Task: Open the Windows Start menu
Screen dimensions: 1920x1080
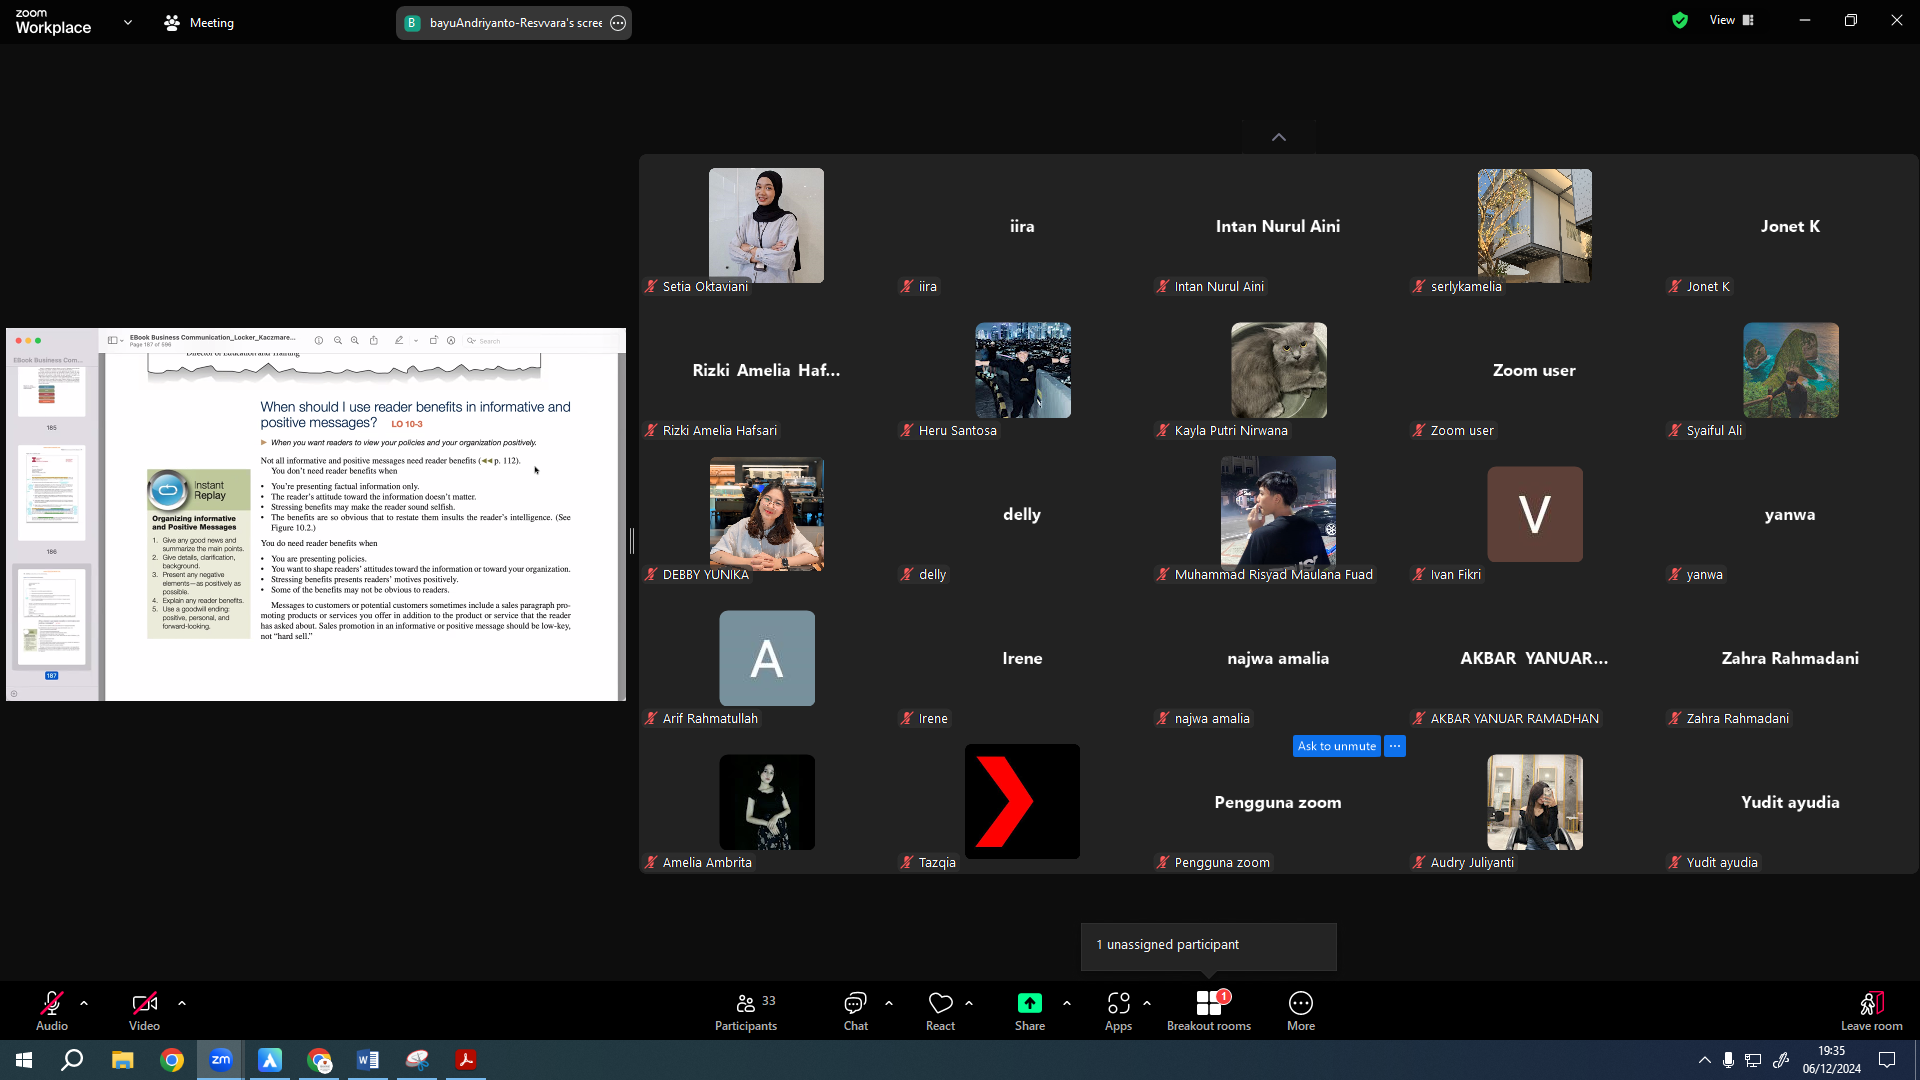Action: click(x=24, y=1060)
